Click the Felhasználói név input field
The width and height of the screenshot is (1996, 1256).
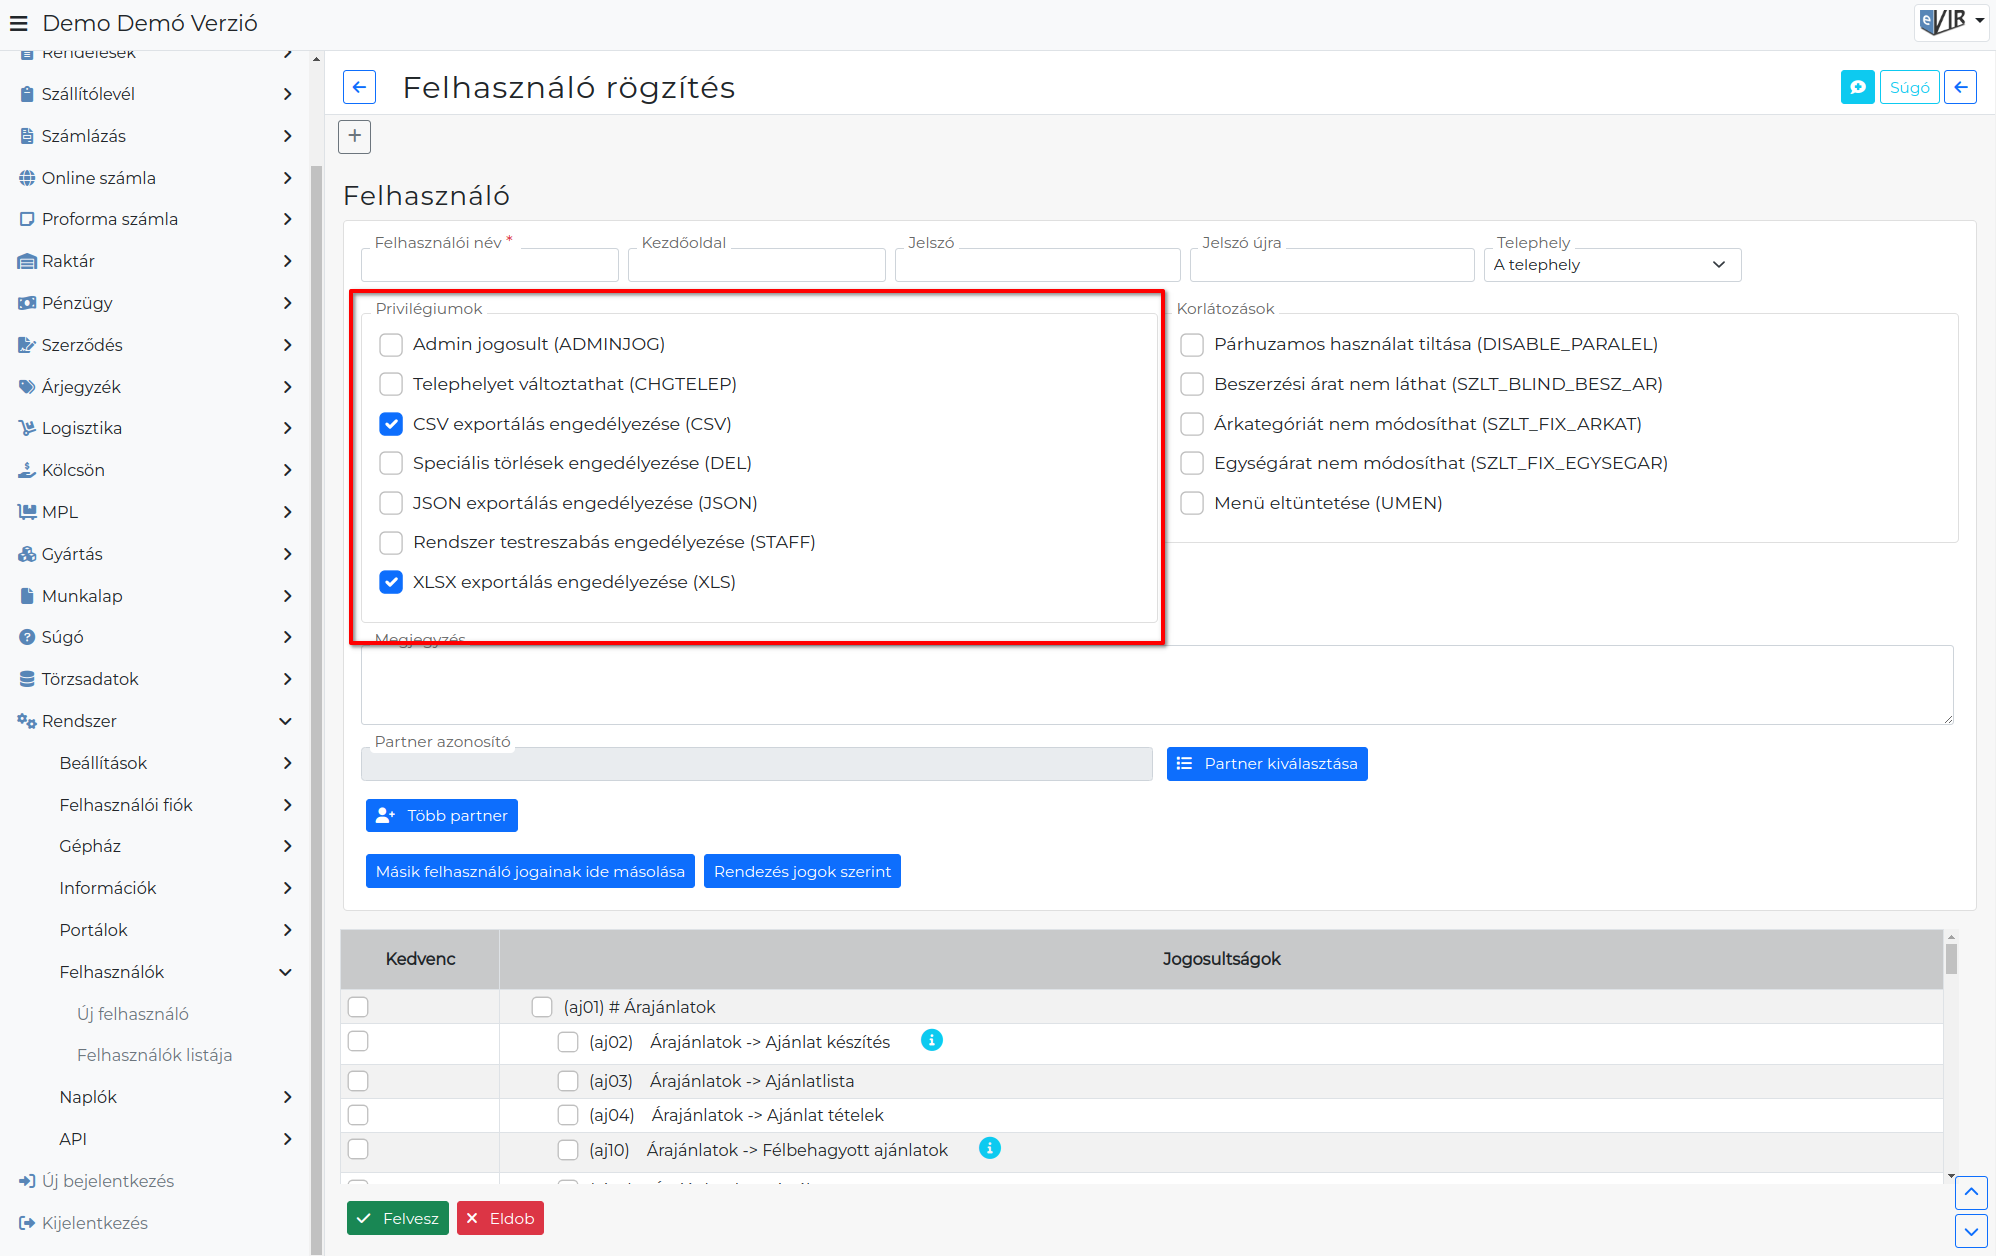[489, 265]
